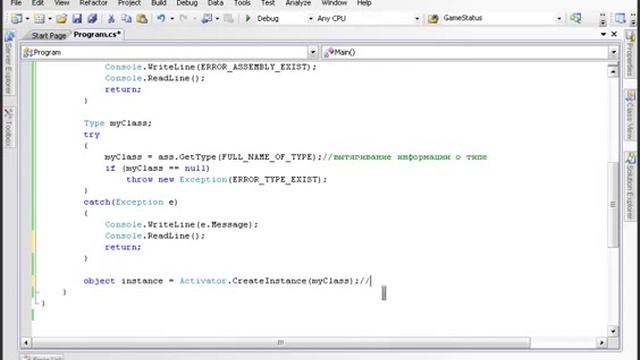Click the Add New Item toolbar icon
Image resolution: width=640 pixels, height=360 pixels.
pyautogui.click(x=39, y=18)
